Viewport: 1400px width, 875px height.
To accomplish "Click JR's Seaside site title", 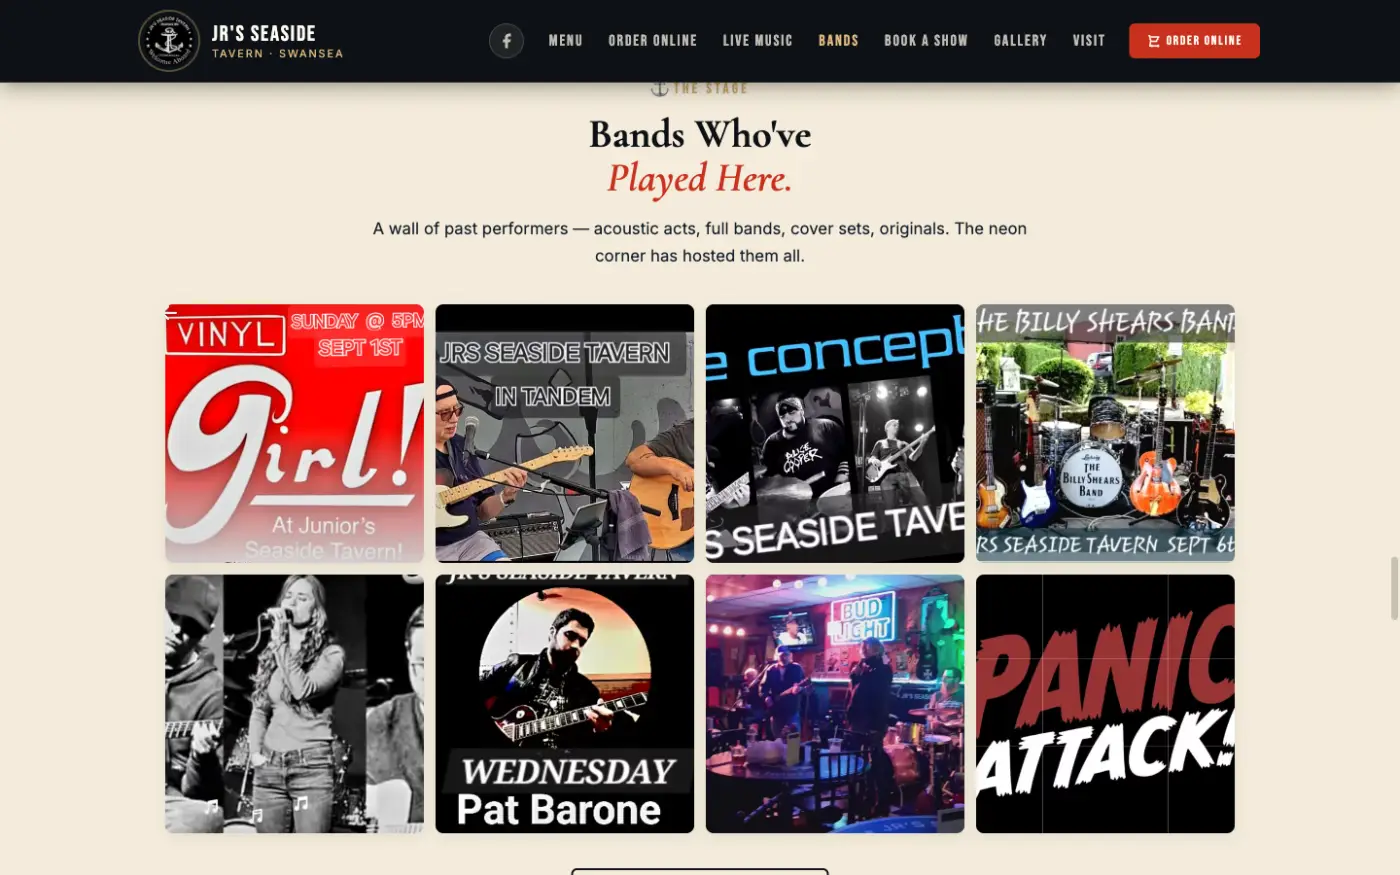I will [263, 33].
